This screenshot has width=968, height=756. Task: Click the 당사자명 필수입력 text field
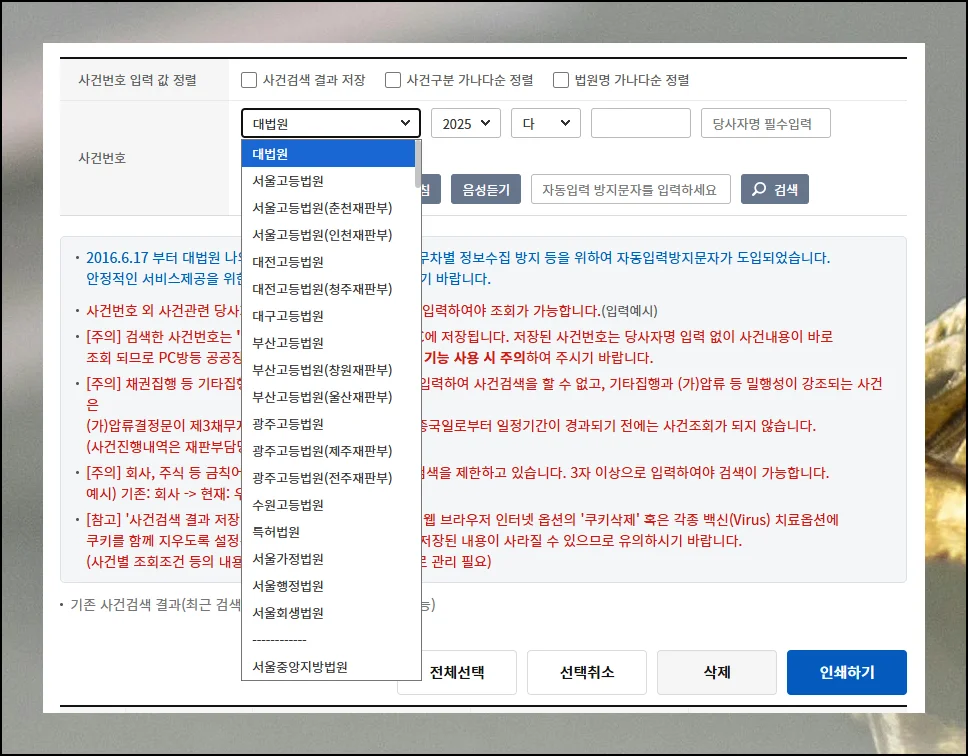(765, 124)
